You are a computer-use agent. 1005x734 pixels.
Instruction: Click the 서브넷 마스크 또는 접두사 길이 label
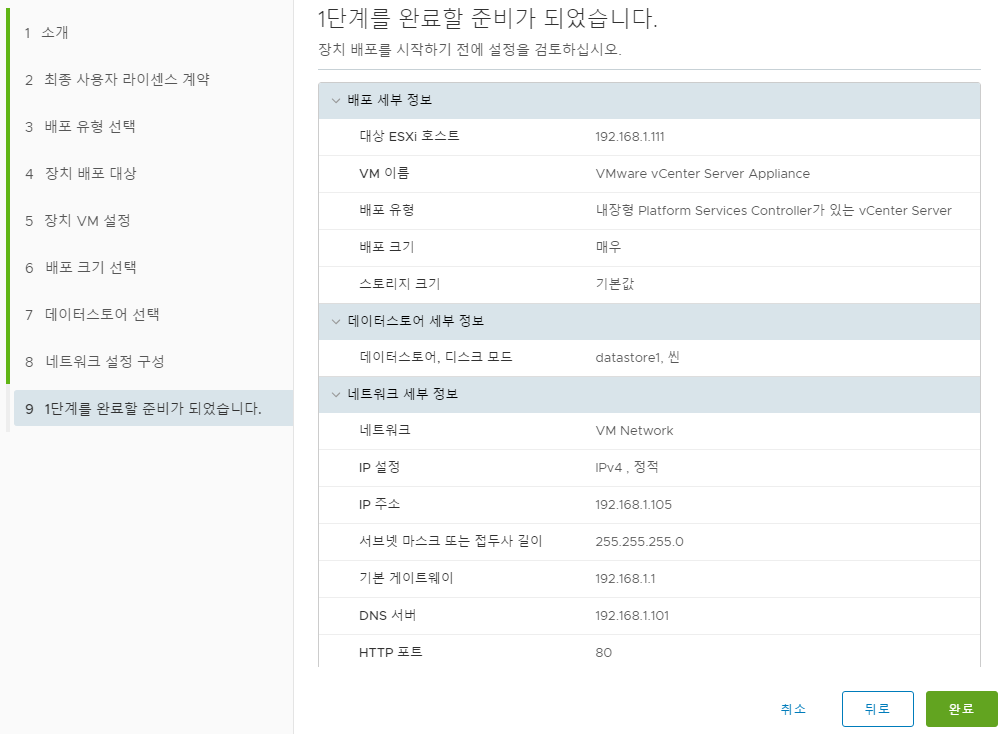coord(451,541)
